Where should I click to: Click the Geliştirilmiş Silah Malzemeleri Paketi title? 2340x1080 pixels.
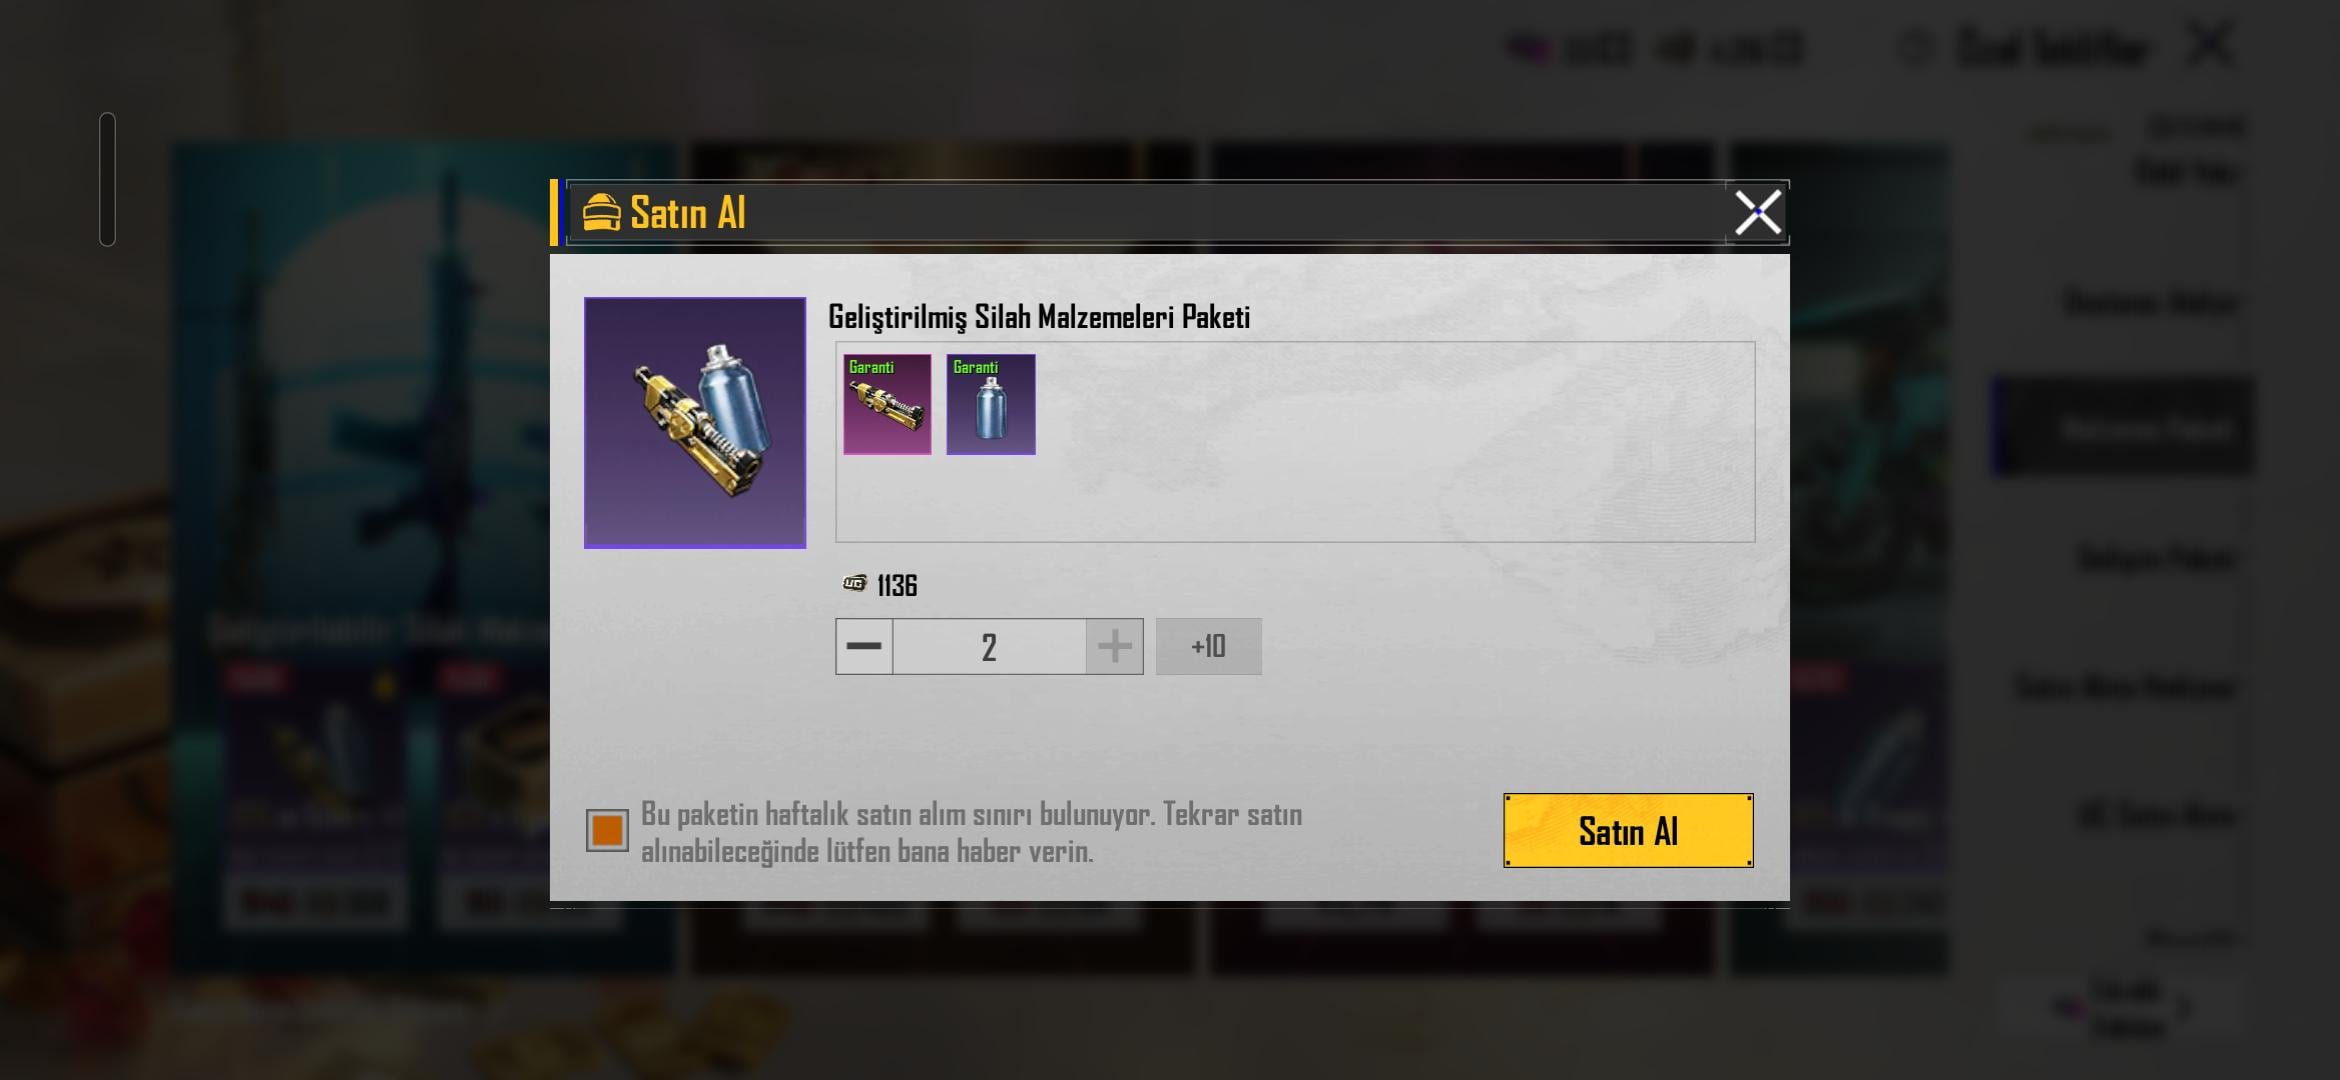[1039, 317]
